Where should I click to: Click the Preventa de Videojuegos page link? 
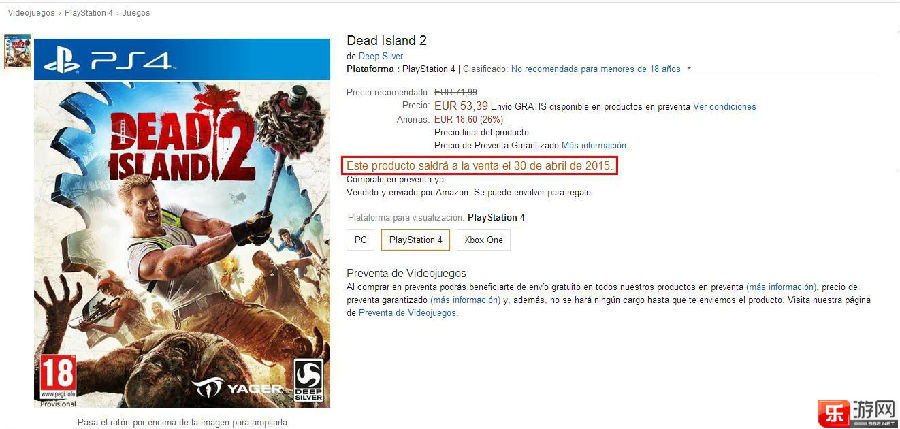(x=408, y=313)
